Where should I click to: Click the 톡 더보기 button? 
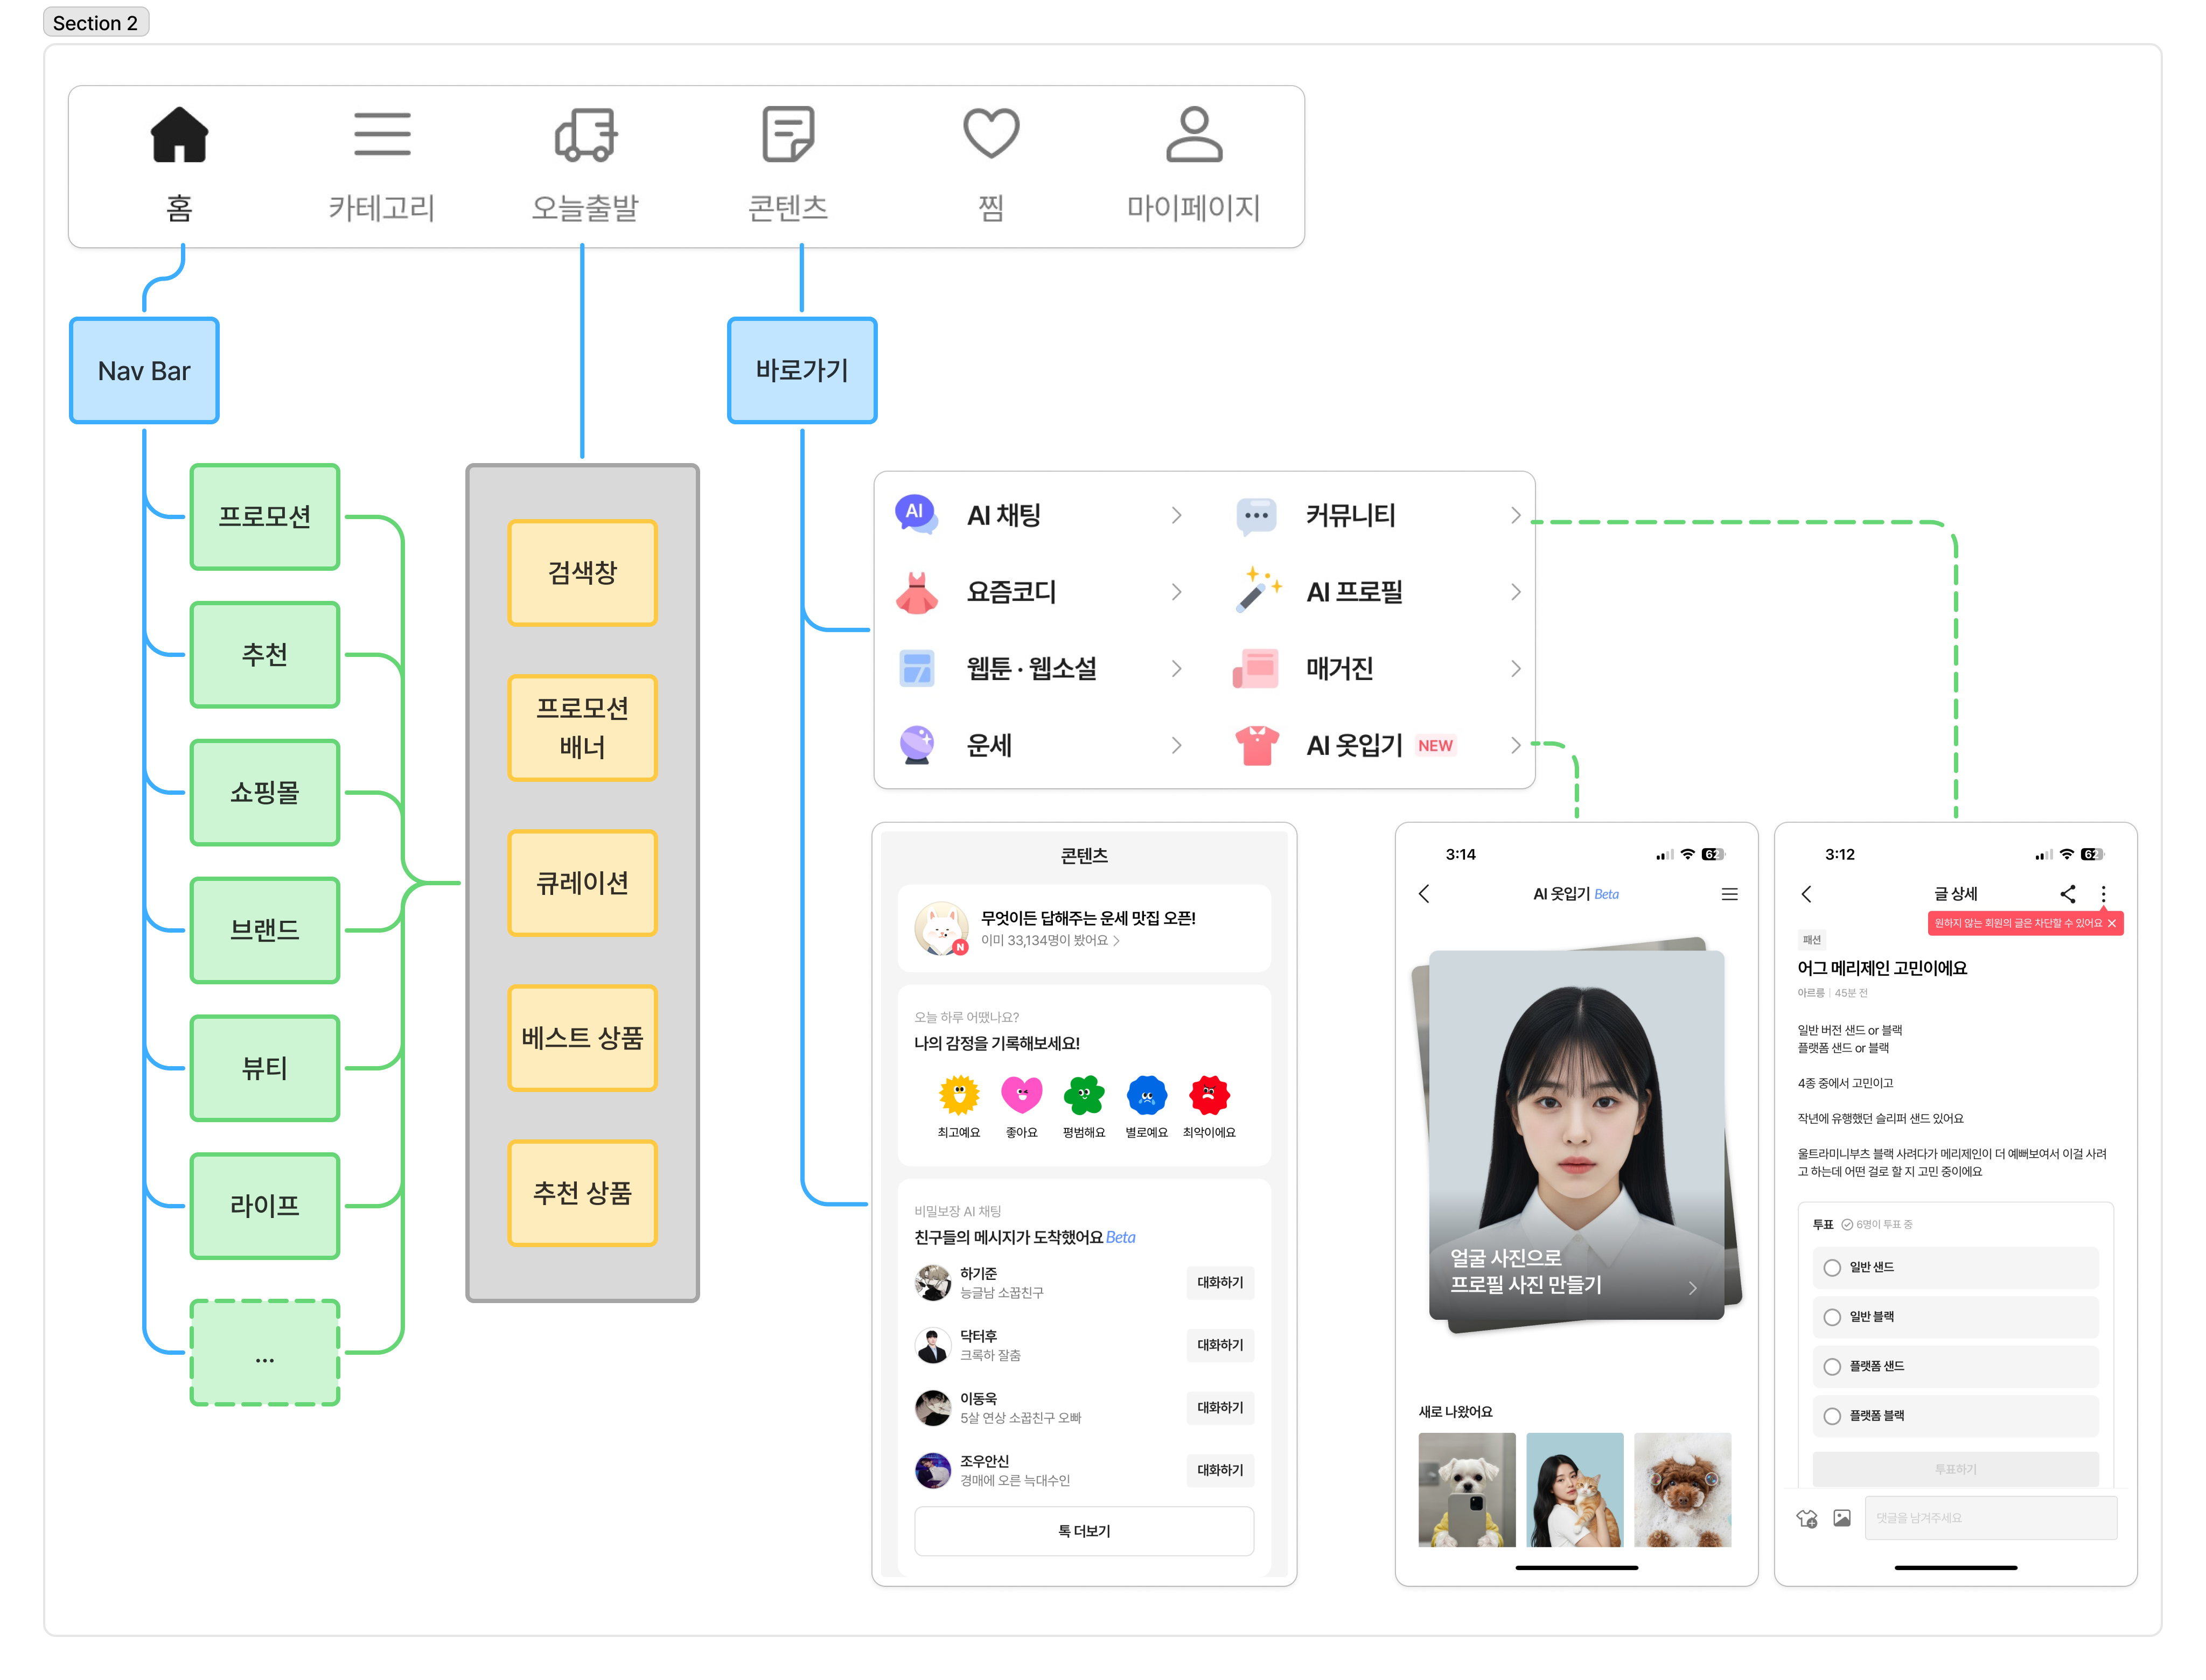[1084, 1531]
